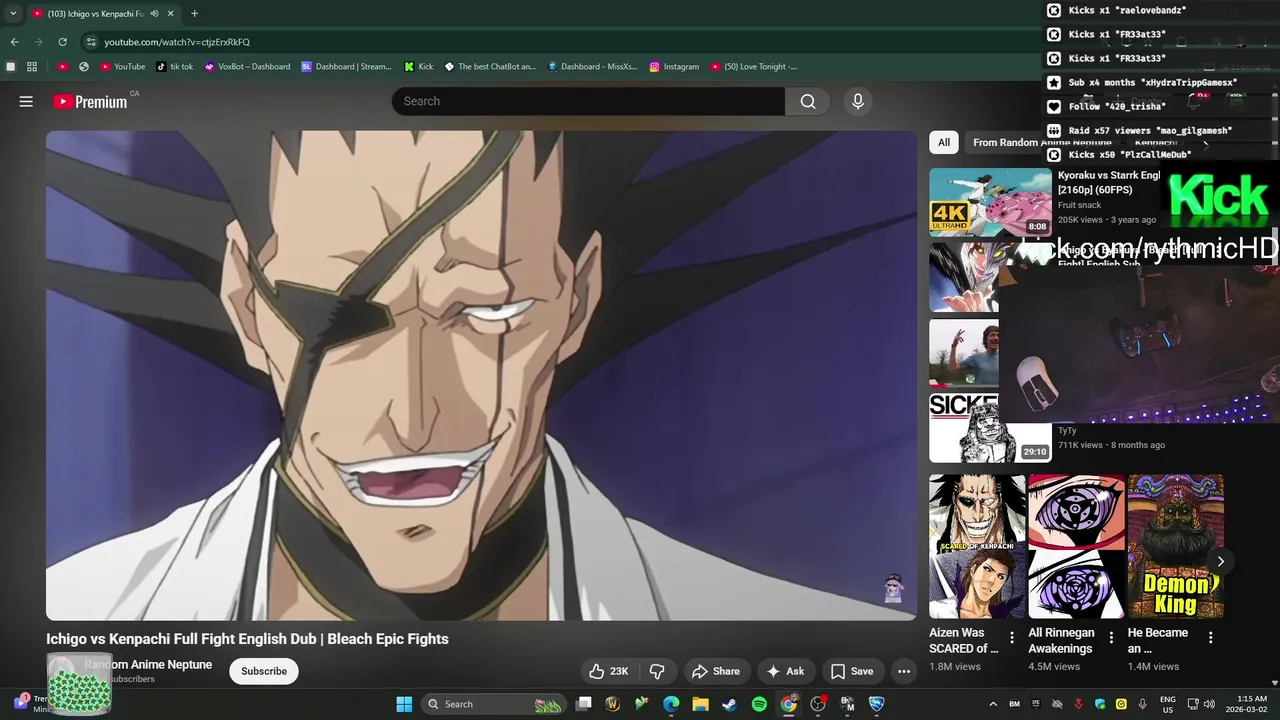The width and height of the screenshot is (1280, 720).
Task: Open the All Rinnegan Awakenings thumbnail
Action: coord(1076,546)
